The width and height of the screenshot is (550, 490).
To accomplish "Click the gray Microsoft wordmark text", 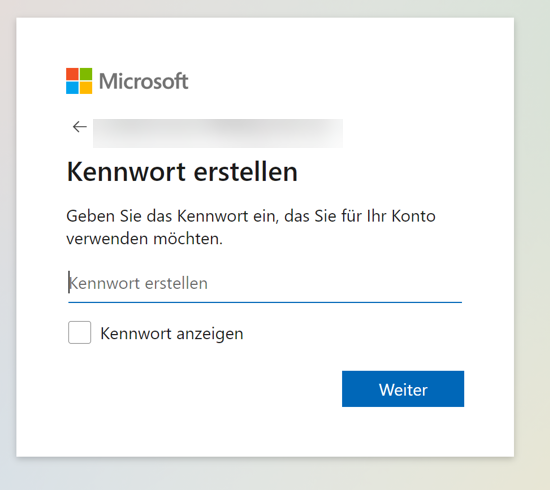I will (144, 81).
